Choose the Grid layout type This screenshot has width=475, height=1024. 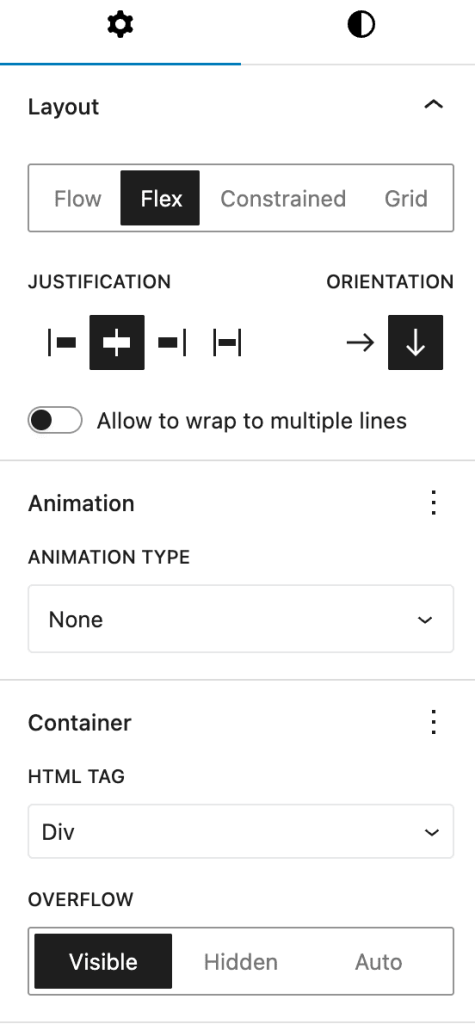406,198
